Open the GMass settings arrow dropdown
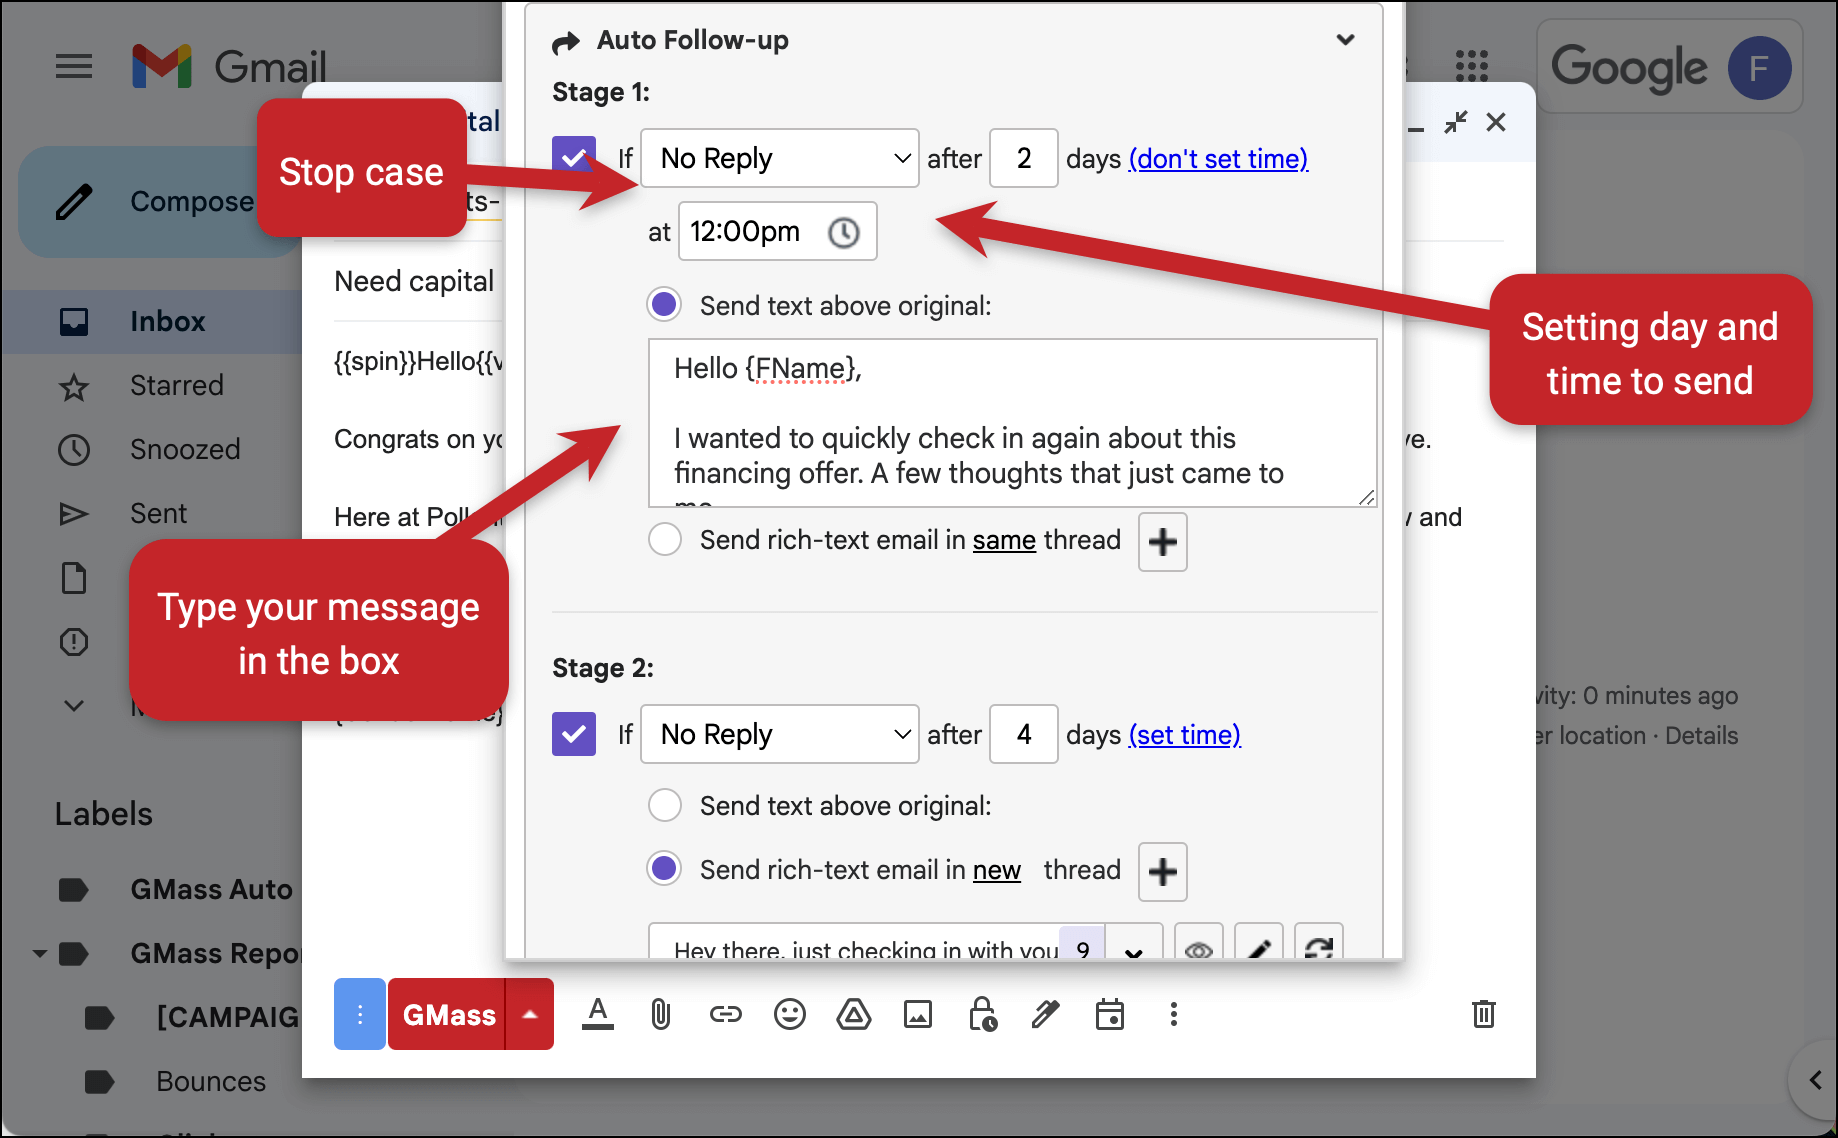 click(x=530, y=1014)
